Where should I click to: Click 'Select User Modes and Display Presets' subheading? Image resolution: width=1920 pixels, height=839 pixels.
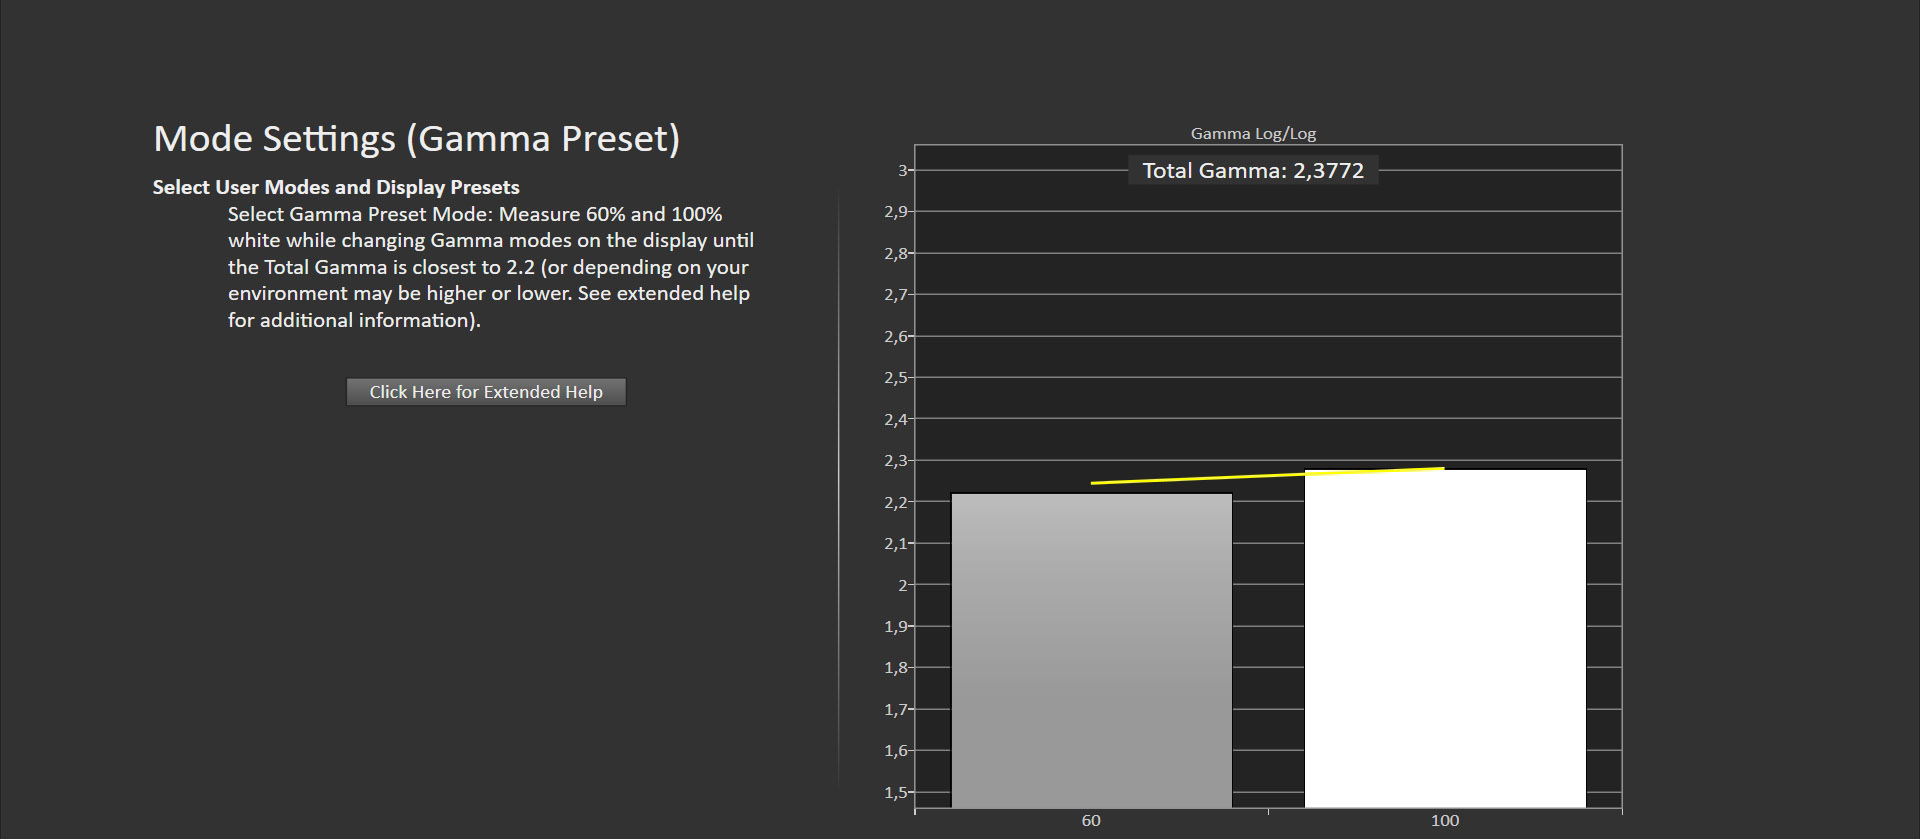(x=336, y=187)
